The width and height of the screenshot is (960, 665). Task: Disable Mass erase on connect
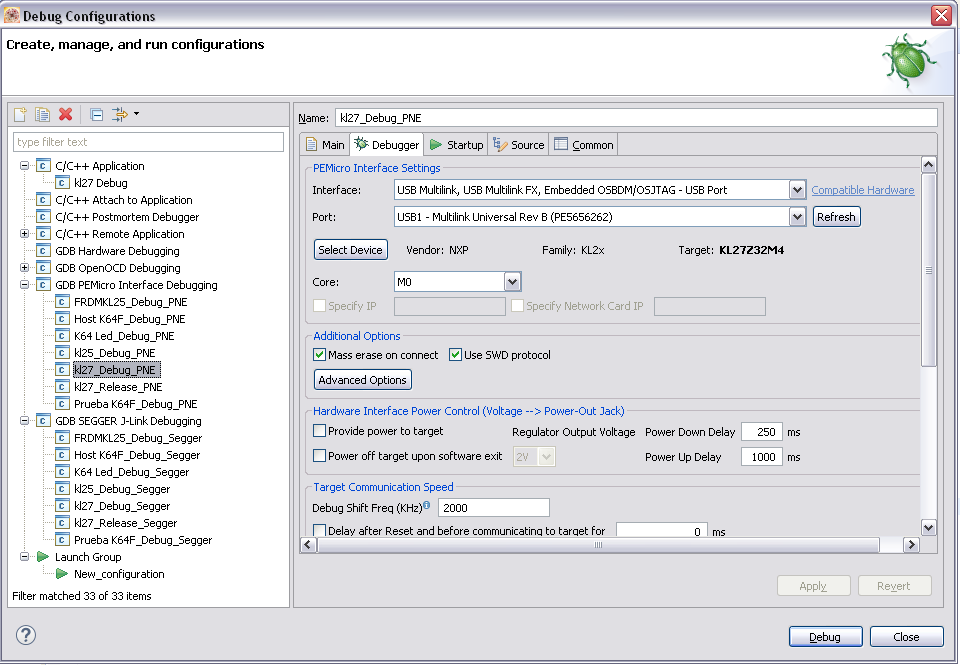[320, 355]
